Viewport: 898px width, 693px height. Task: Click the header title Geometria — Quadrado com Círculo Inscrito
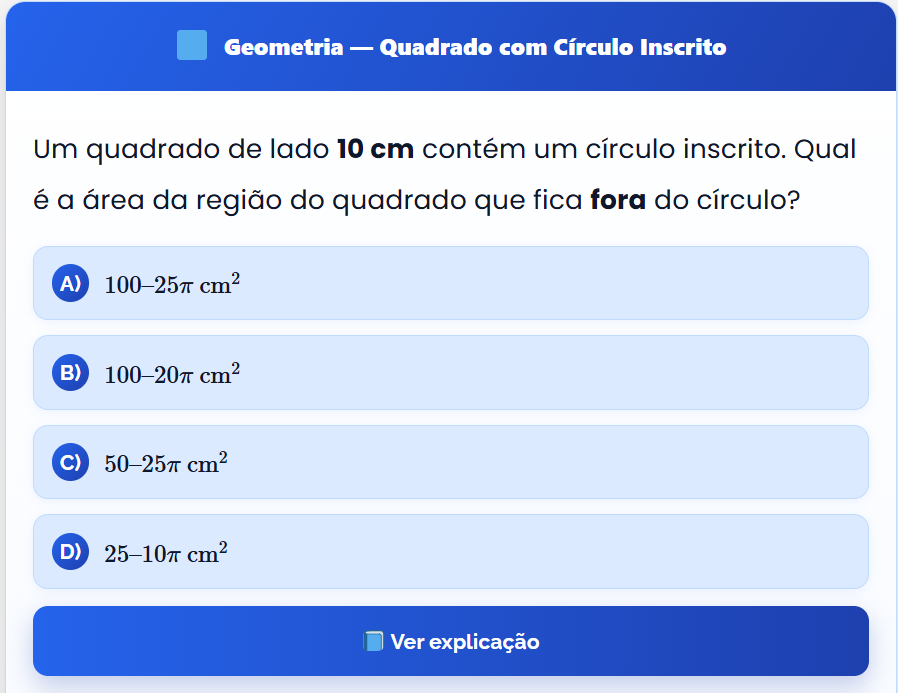(x=475, y=47)
